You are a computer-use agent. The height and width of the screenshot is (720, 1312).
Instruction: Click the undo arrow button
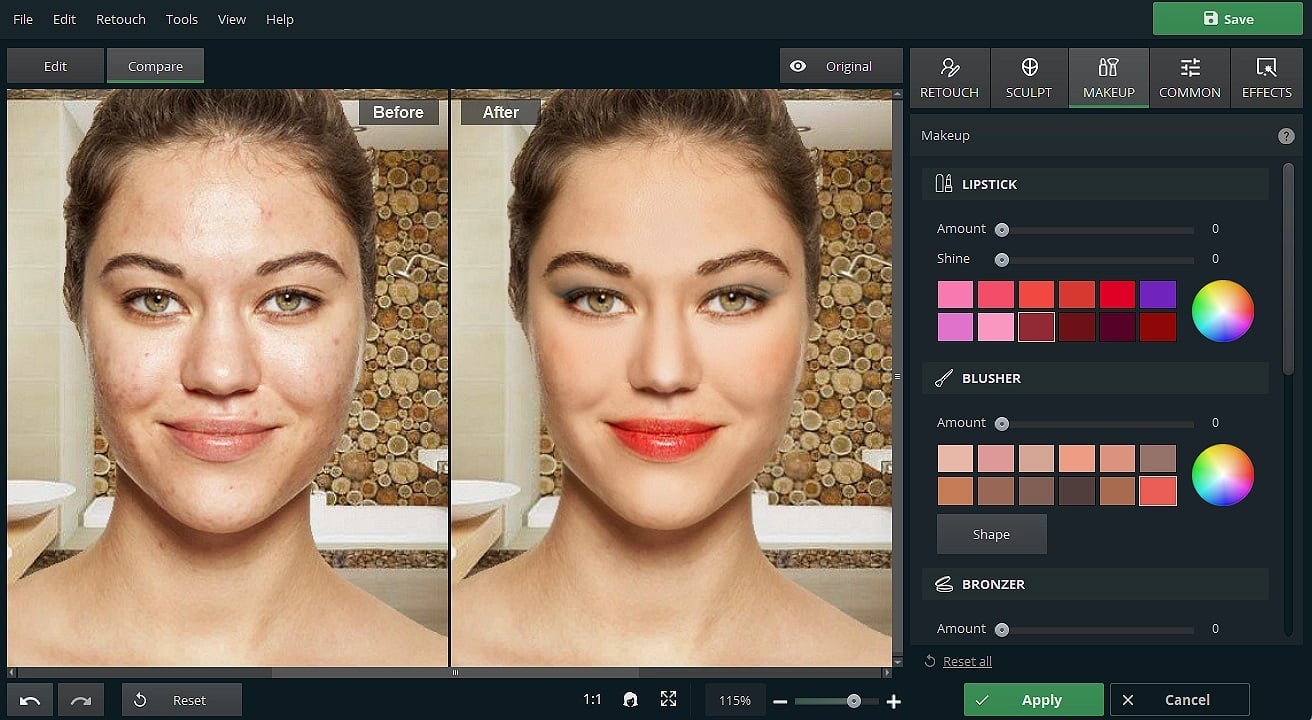[x=30, y=700]
